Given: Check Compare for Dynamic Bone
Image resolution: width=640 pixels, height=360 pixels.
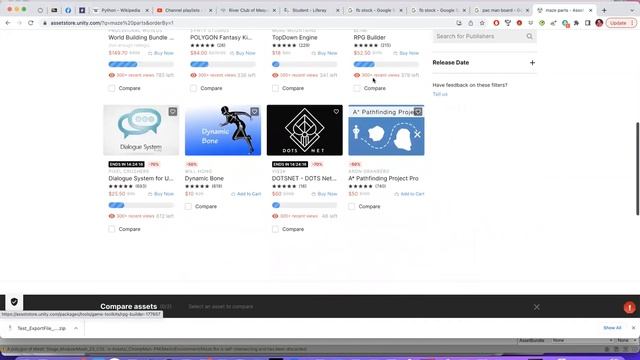Looking at the screenshot, I should [x=188, y=207].
